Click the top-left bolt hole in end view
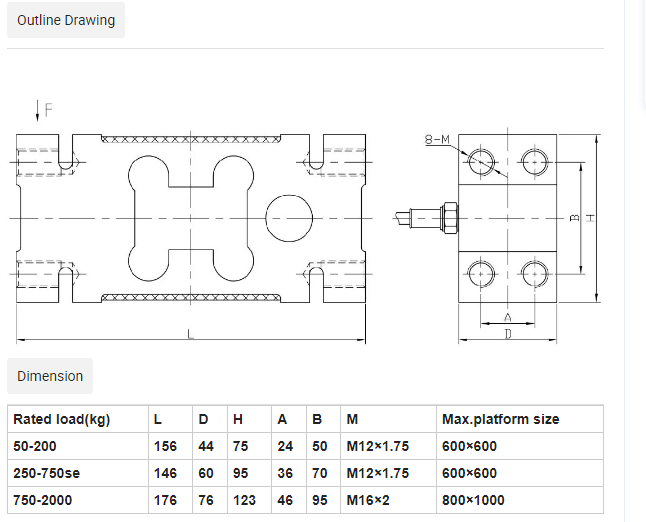Image resolution: width=646 pixels, height=522 pixels. tap(483, 160)
